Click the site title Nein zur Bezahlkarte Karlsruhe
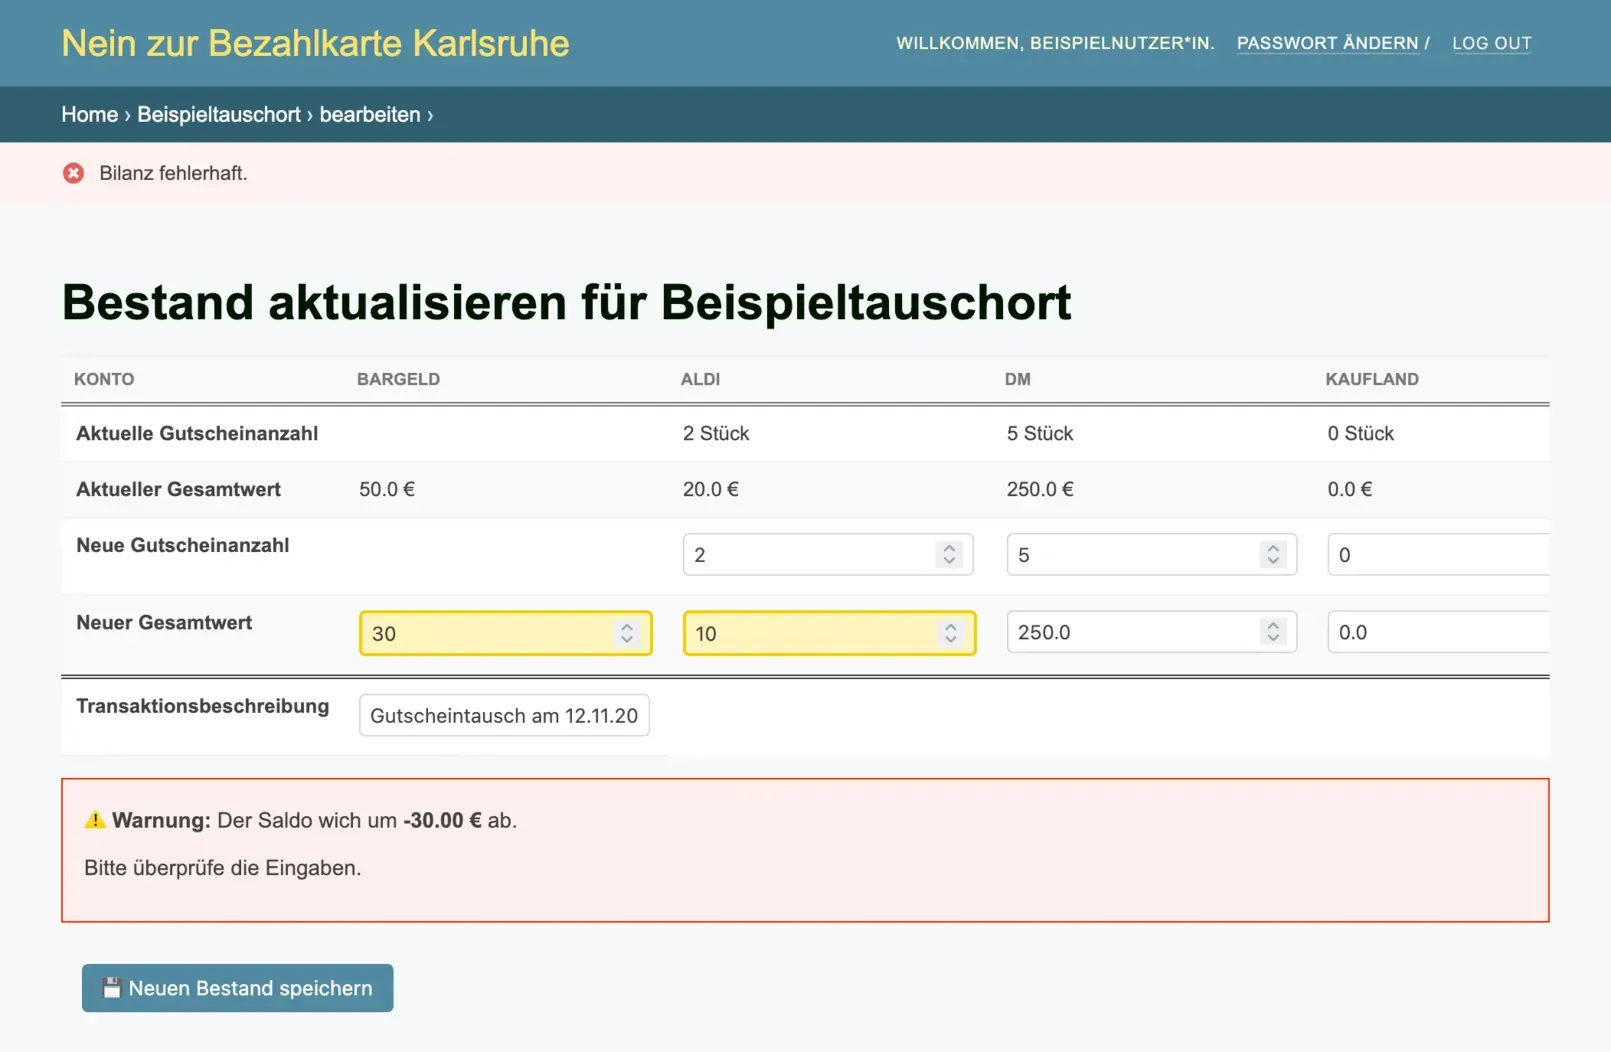 315,43
